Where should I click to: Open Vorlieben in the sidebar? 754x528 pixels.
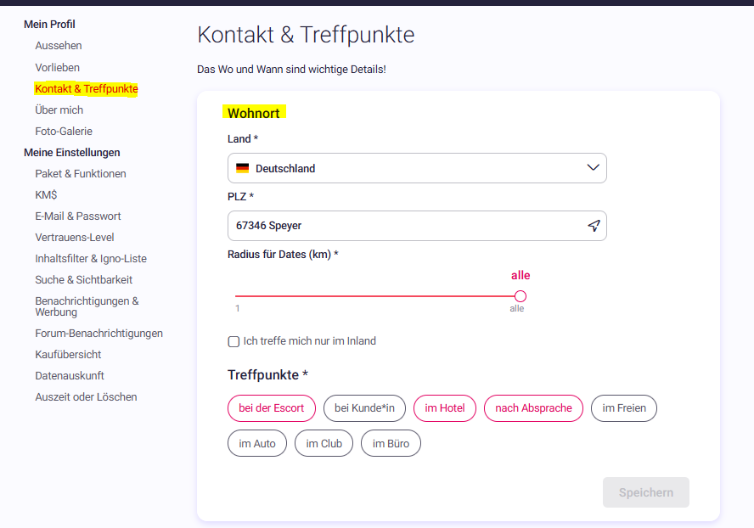coord(57,68)
